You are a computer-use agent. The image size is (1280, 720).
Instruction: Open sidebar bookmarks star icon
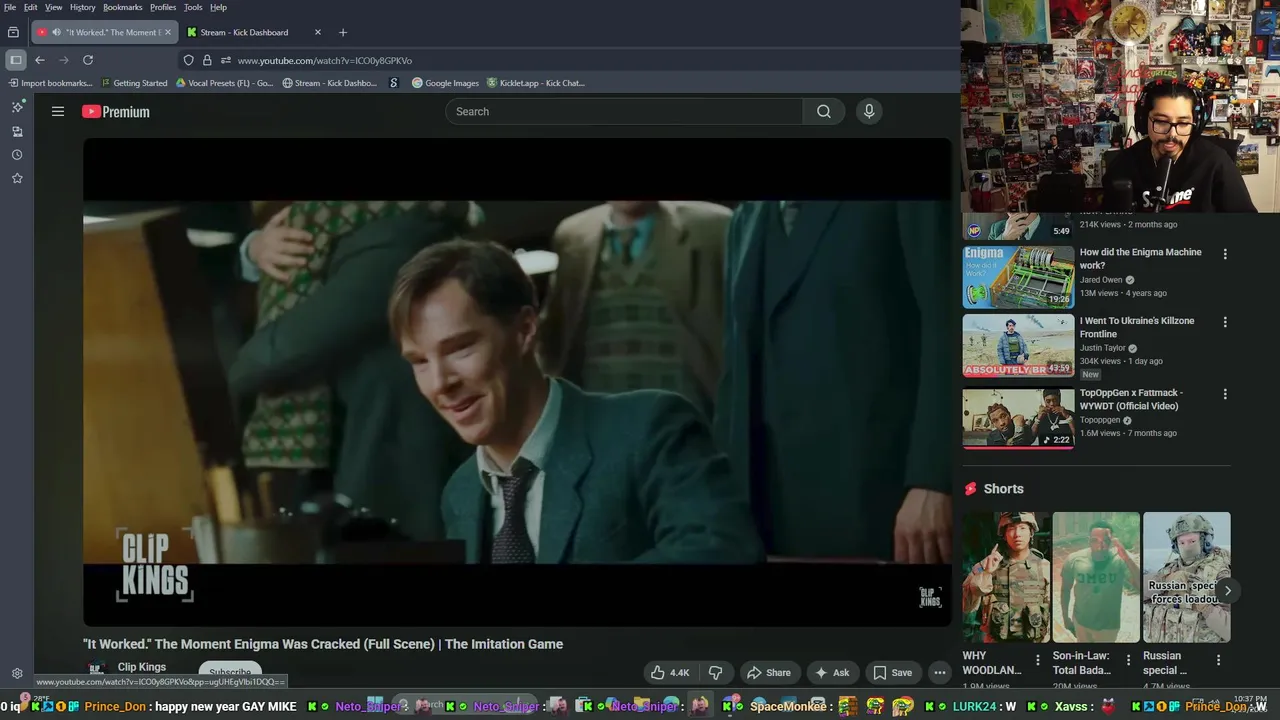tap(17, 178)
